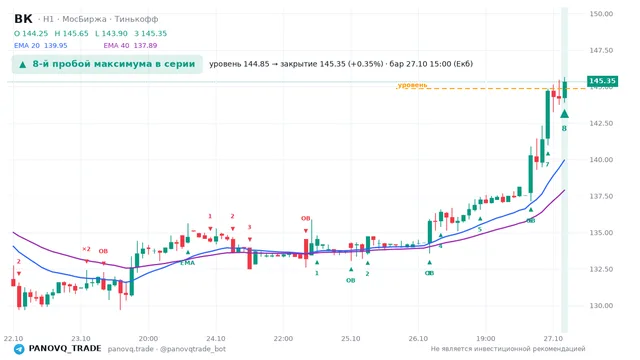Viewport: 640px width, 360px height.
Task: Click the уровень 144.85 → закрытие description text
Action: (x=341, y=64)
